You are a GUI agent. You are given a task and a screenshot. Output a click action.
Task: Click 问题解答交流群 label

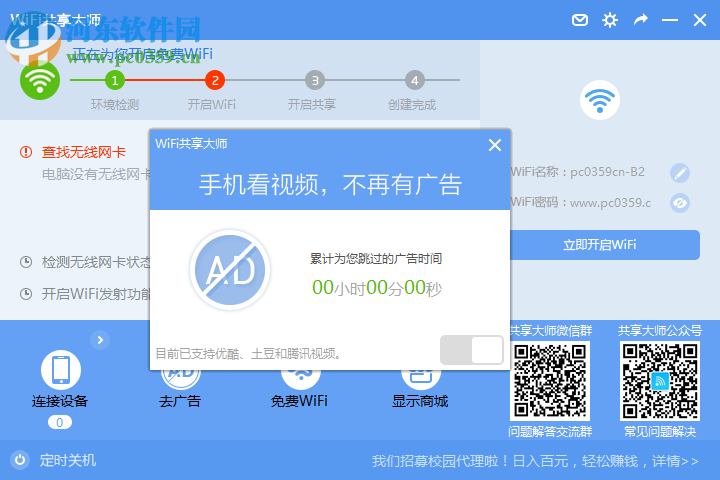coord(550,432)
